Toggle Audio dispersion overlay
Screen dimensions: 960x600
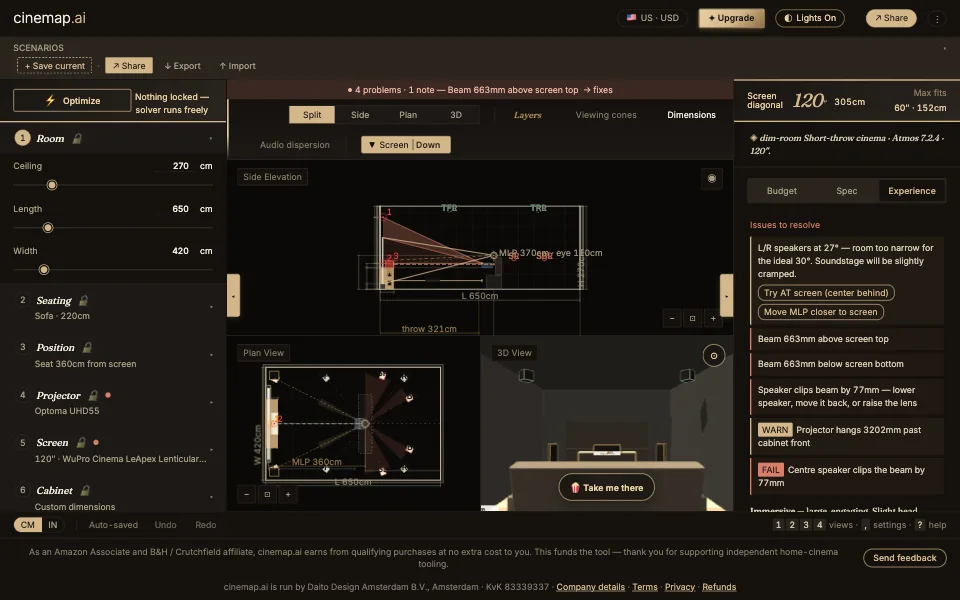click(x=294, y=144)
